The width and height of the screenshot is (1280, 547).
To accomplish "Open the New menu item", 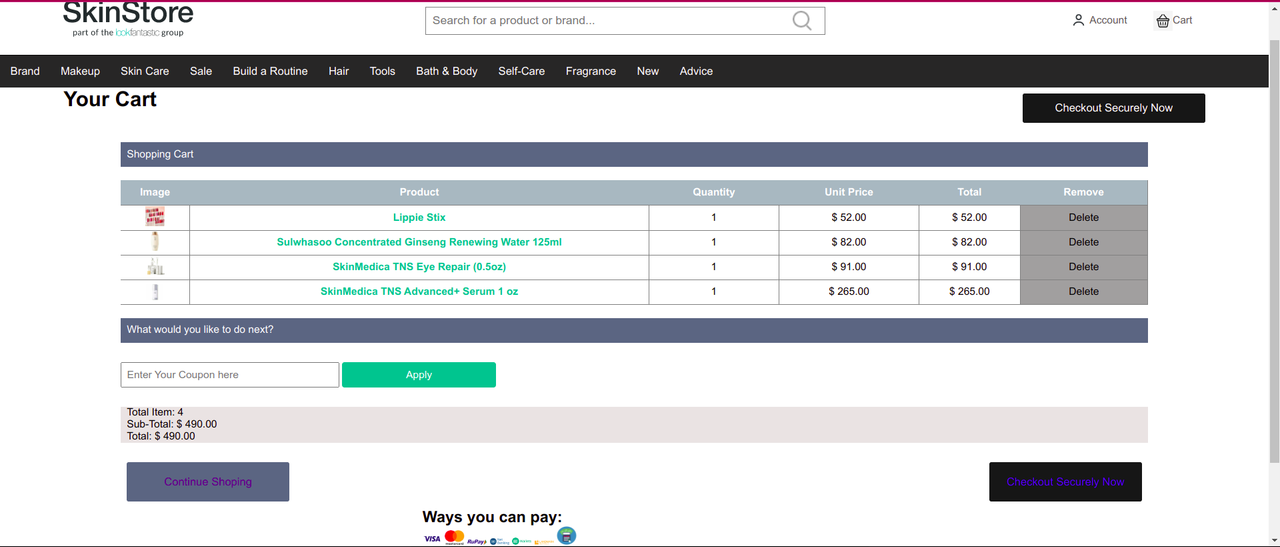I will pyautogui.click(x=648, y=71).
